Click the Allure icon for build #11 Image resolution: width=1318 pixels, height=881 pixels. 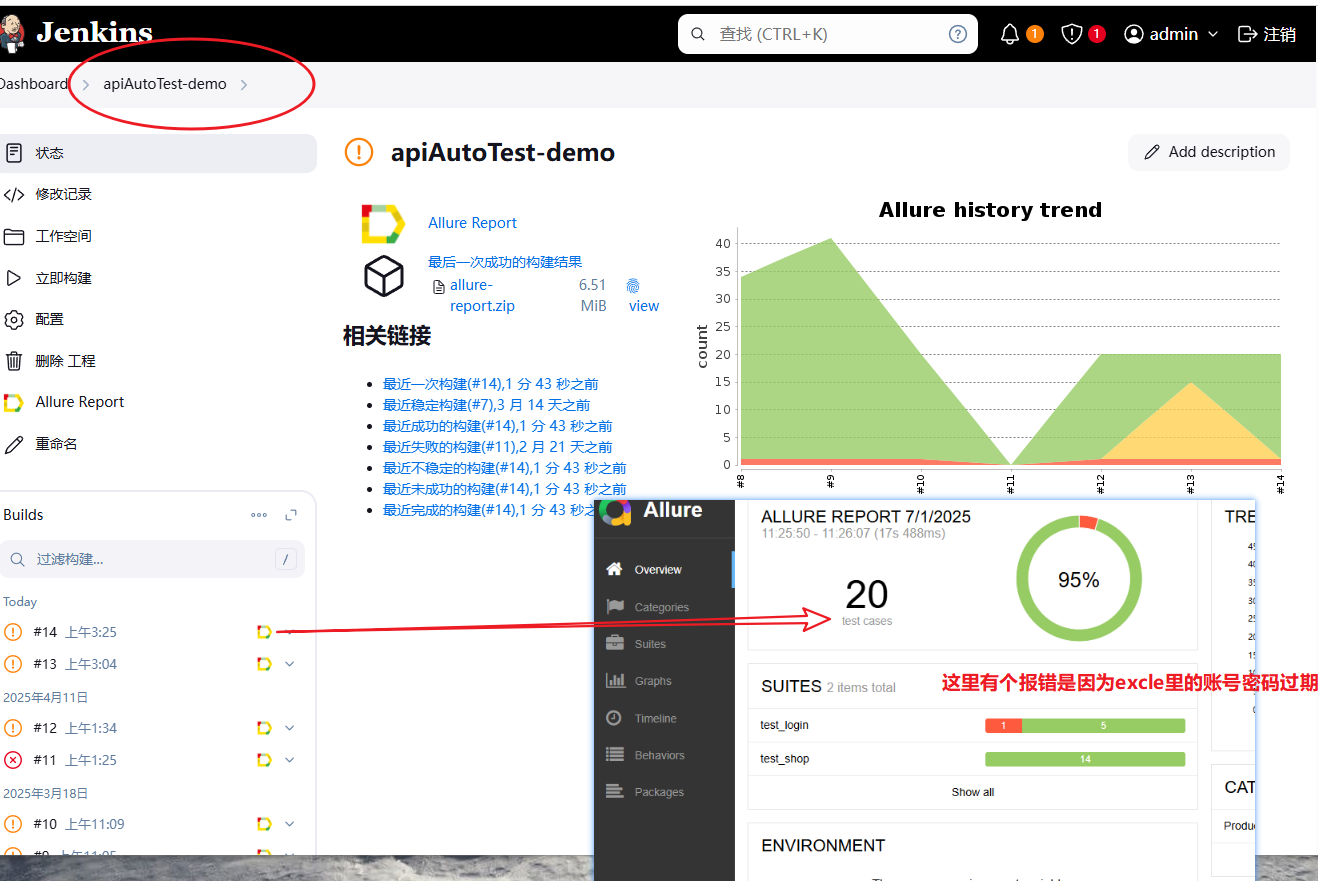point(264,760)
